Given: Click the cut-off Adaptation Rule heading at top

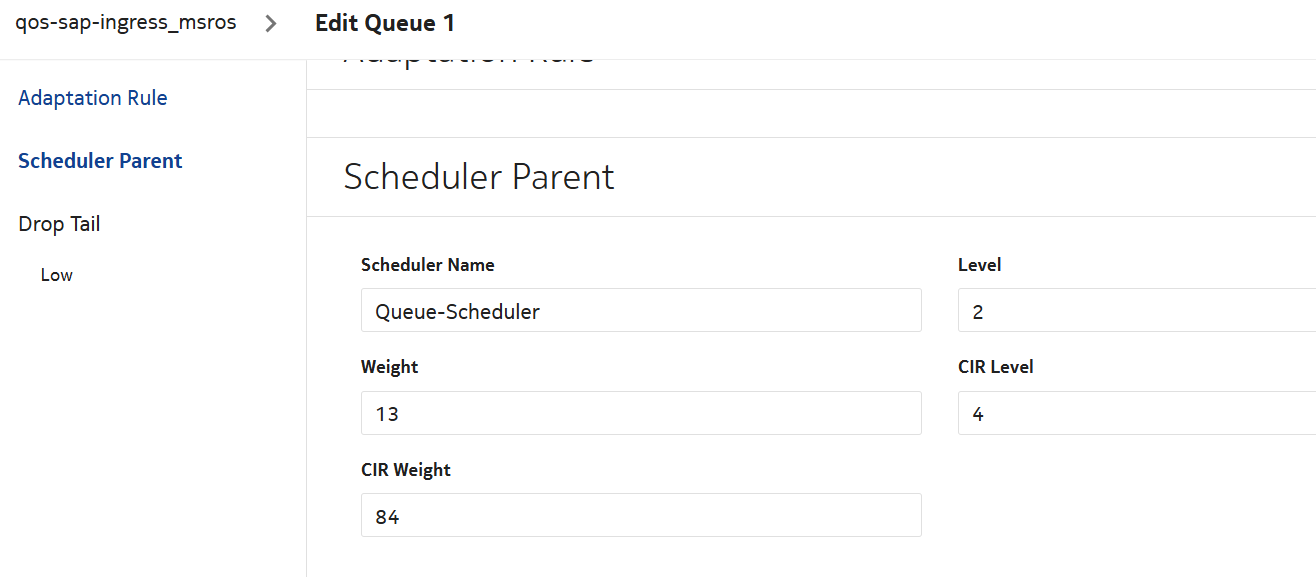Looking at the screenshot, I should [468, 63].
